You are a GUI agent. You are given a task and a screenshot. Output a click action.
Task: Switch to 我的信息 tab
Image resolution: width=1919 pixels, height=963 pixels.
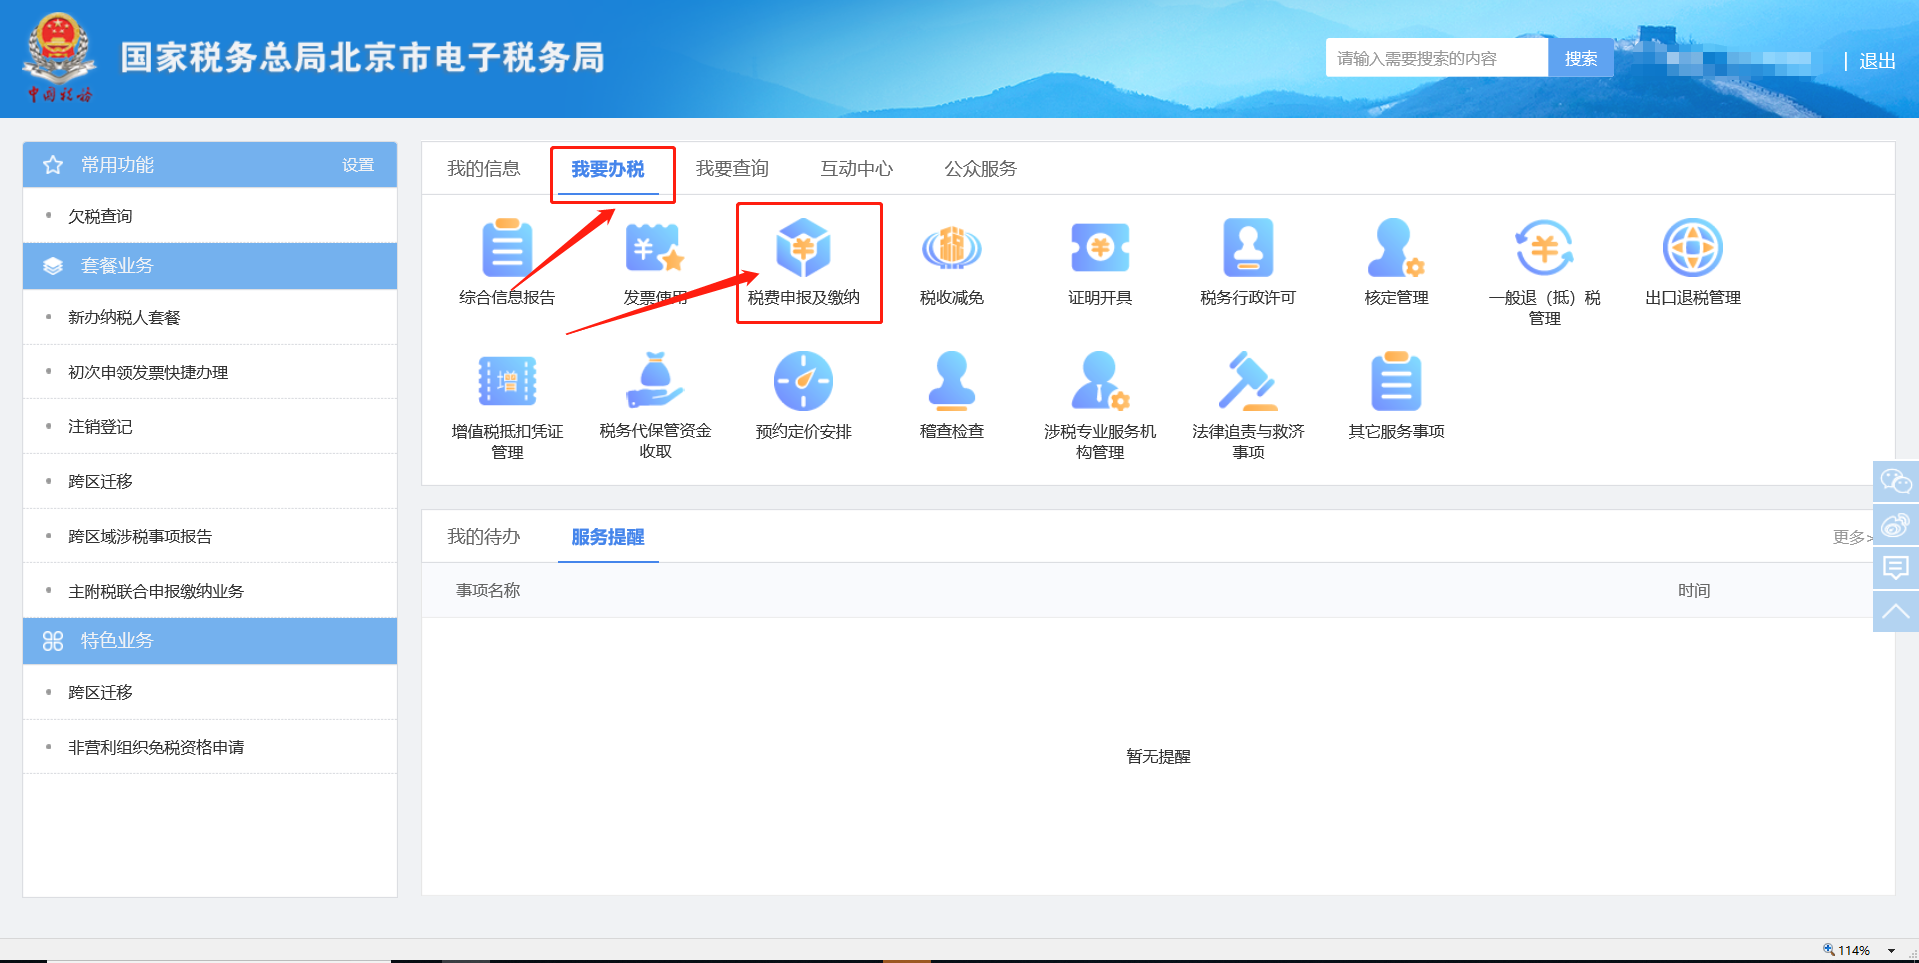coord(484,169)
